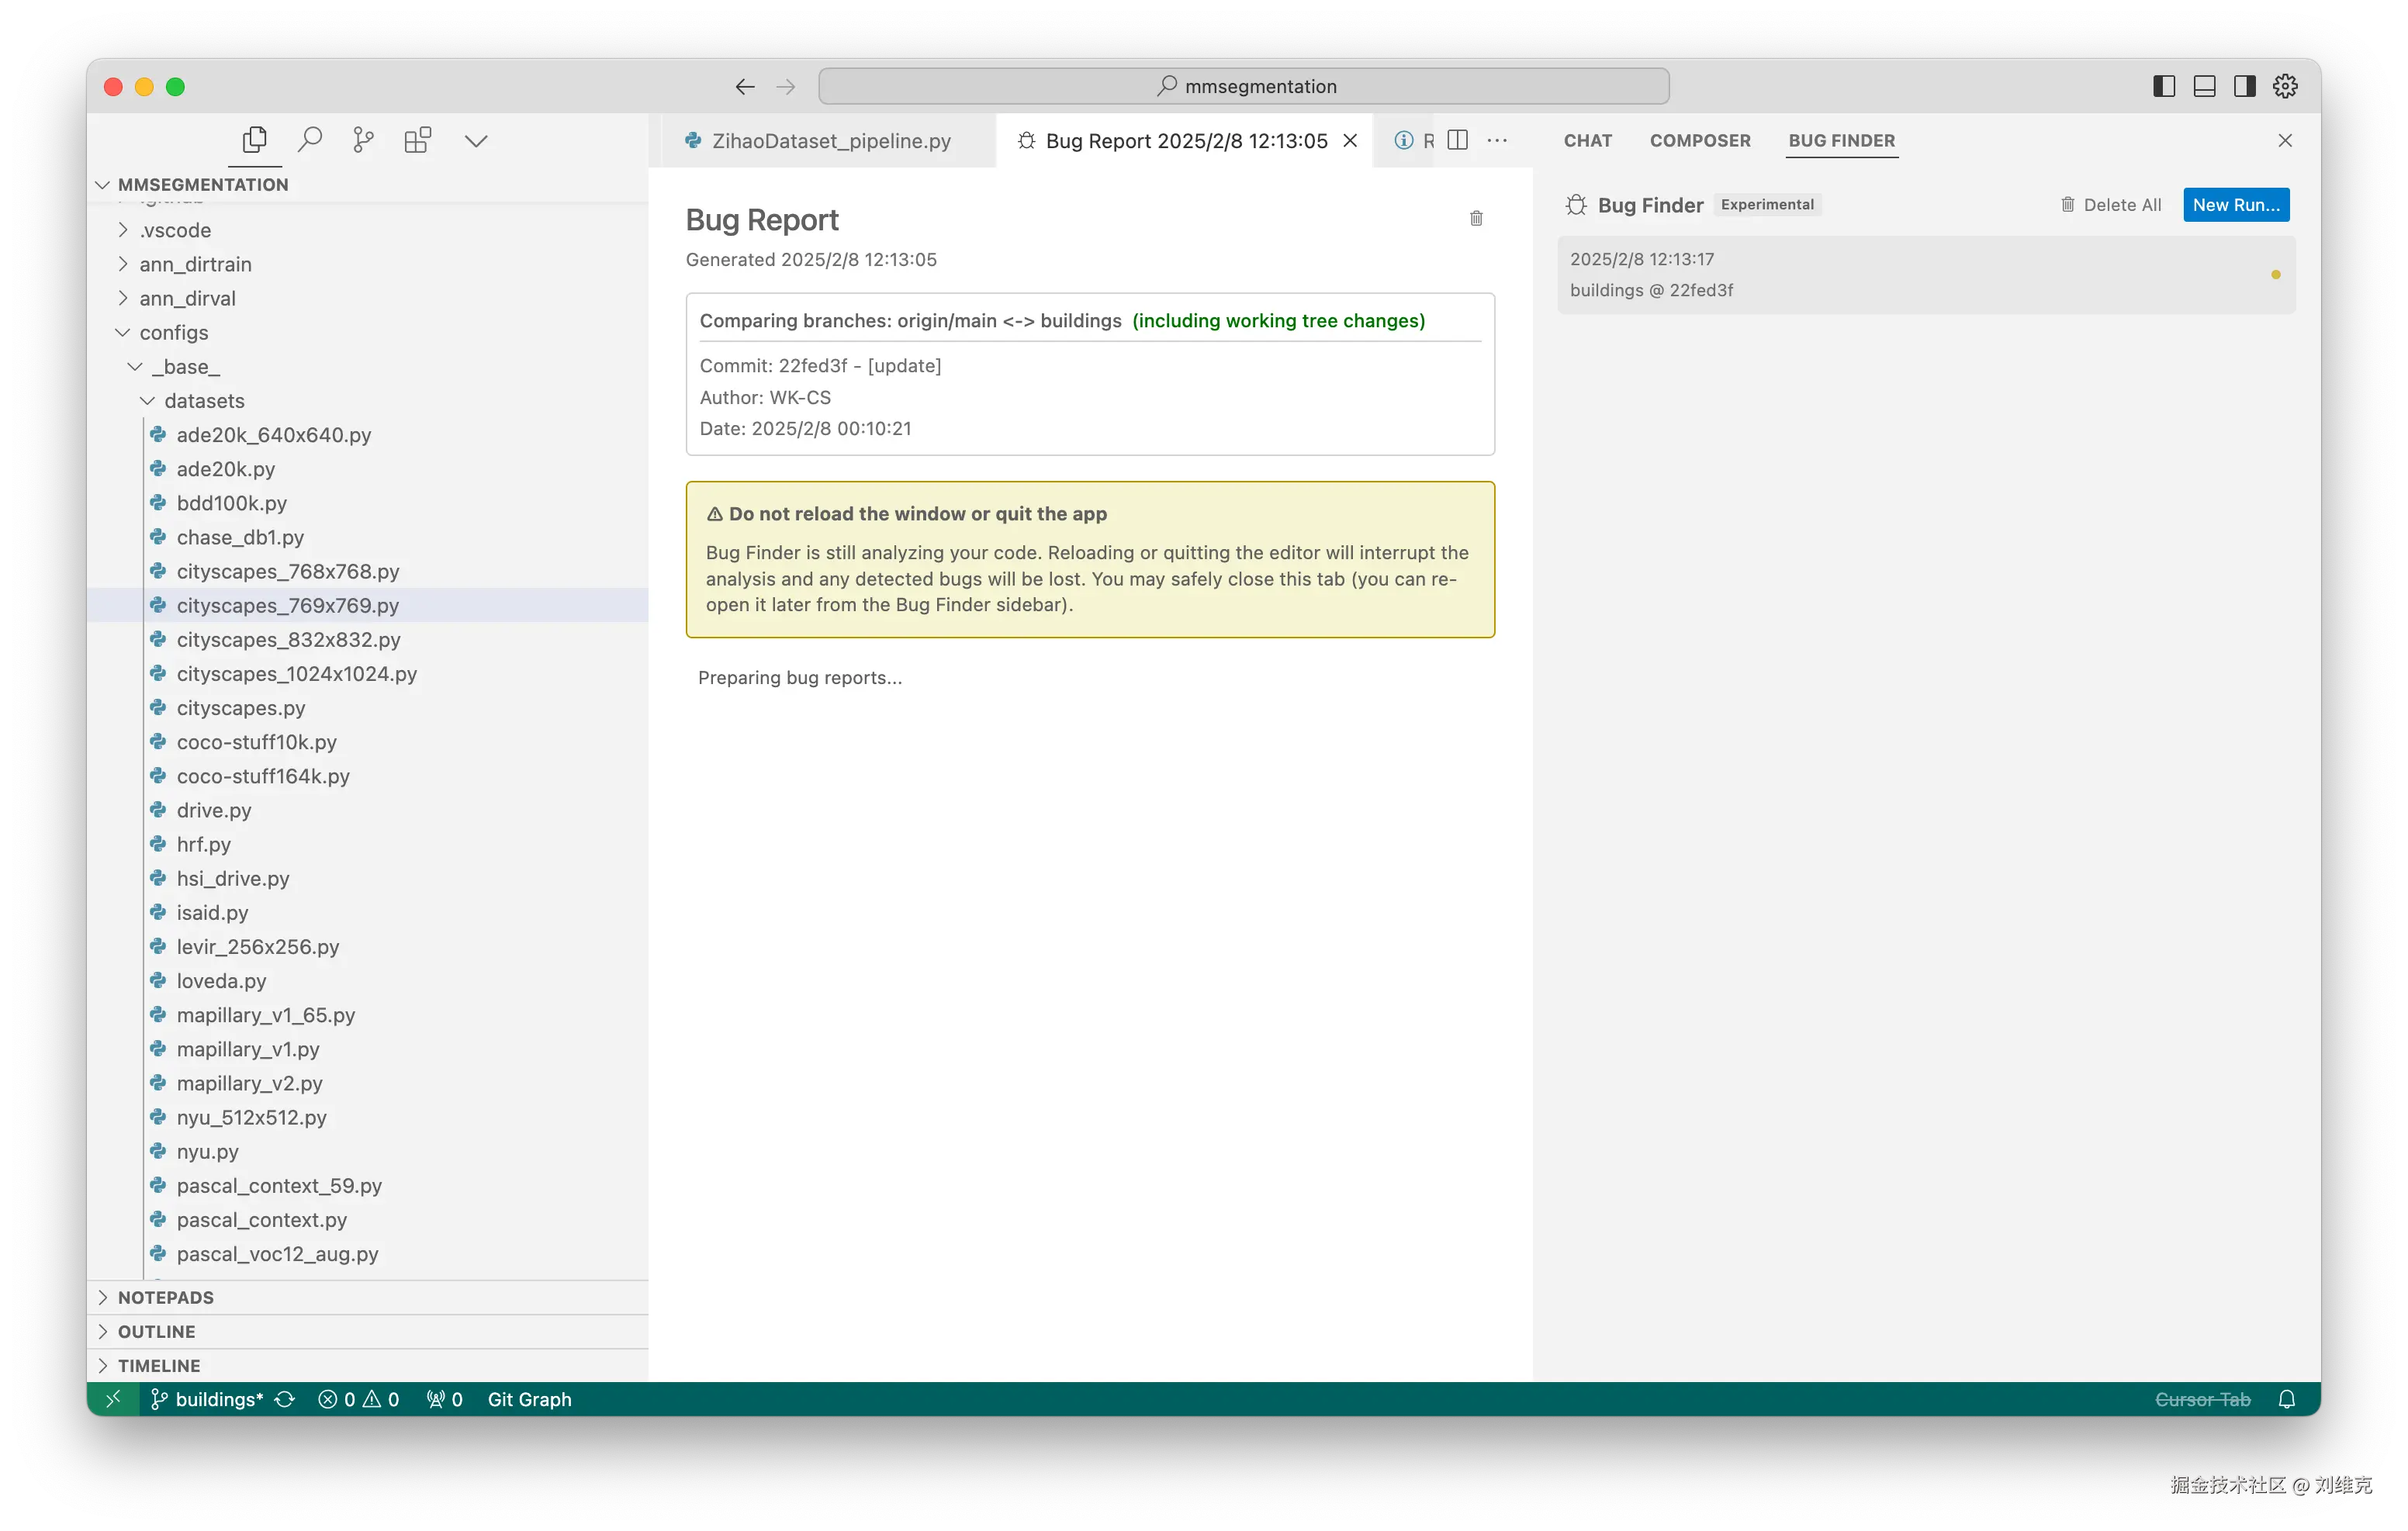Open the ZihaoDataset_pipeline.py tab
Screen dimensions: 2408x1531
pyautogui.click(x=830, y=141)
